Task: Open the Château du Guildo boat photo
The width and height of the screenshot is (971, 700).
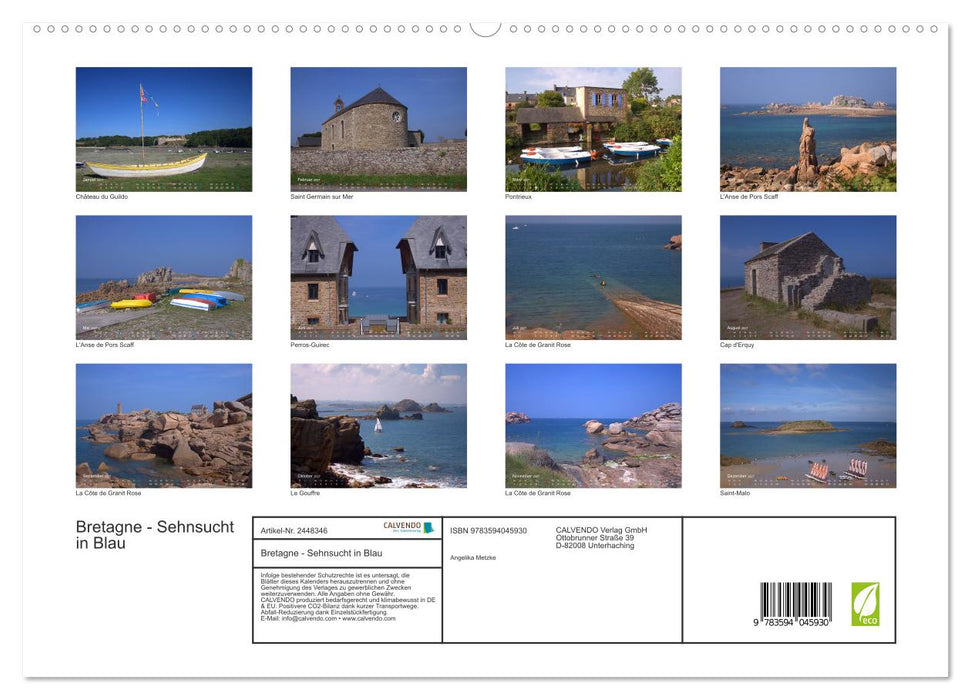Action: (164, 129)
